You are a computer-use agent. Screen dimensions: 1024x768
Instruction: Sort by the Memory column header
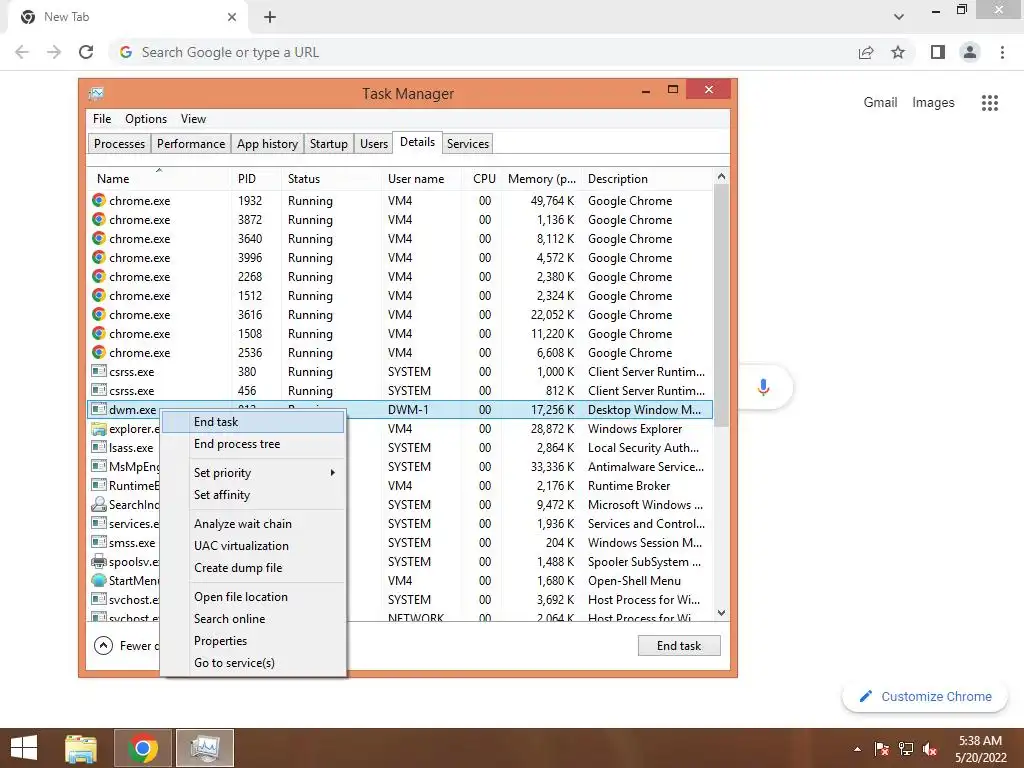point(542,179)
